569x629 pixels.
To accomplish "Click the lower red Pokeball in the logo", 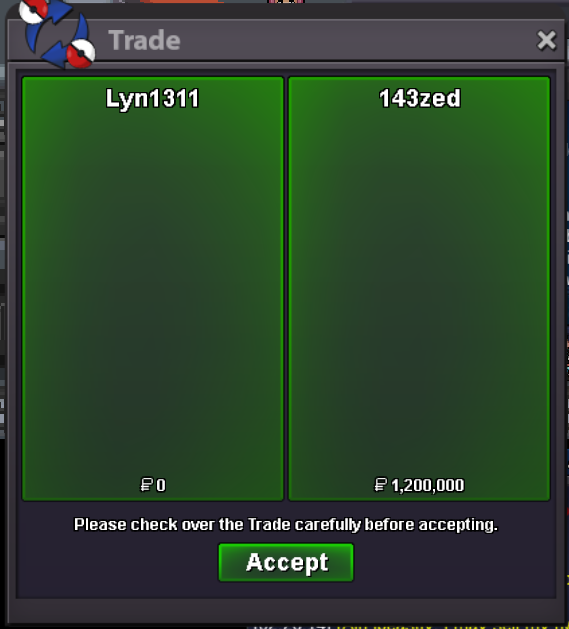I will coord(81,53).
